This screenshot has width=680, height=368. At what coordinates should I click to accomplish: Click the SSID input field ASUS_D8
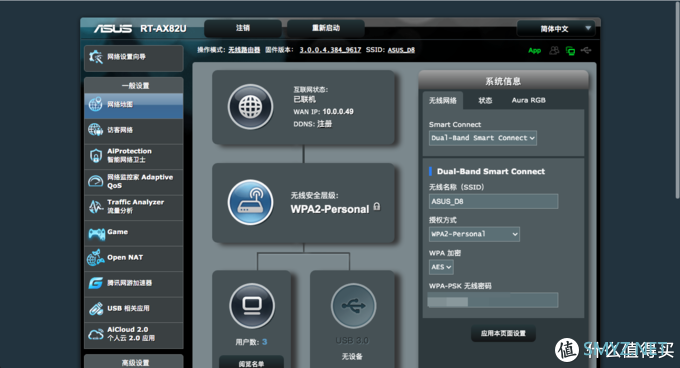[494, 202]
